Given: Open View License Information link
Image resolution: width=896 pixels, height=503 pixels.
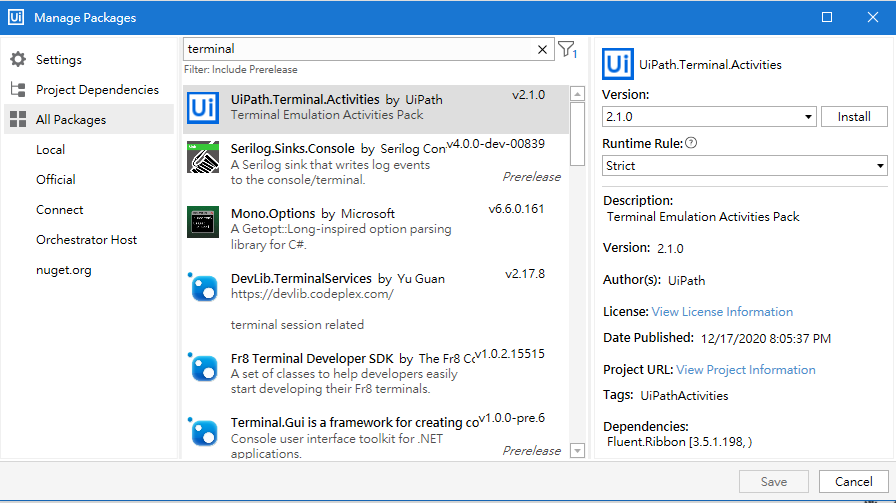Looking at the screenshot, I should [x=722, y=312].
